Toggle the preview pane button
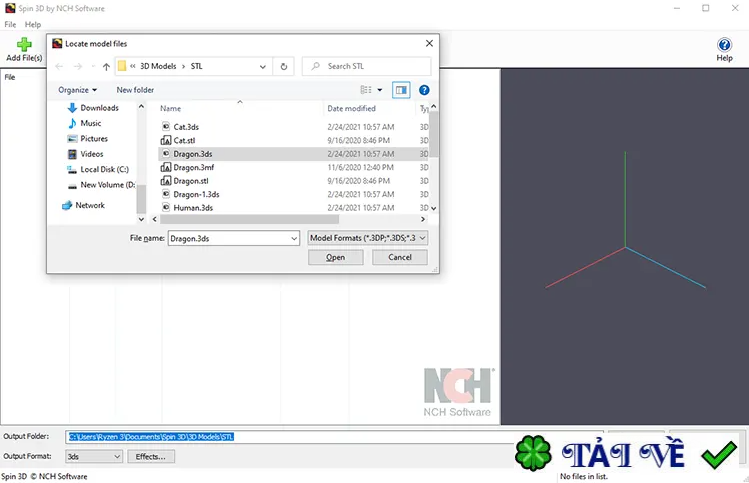The height and width of the screenshot is (483, 749). (401, 90)
